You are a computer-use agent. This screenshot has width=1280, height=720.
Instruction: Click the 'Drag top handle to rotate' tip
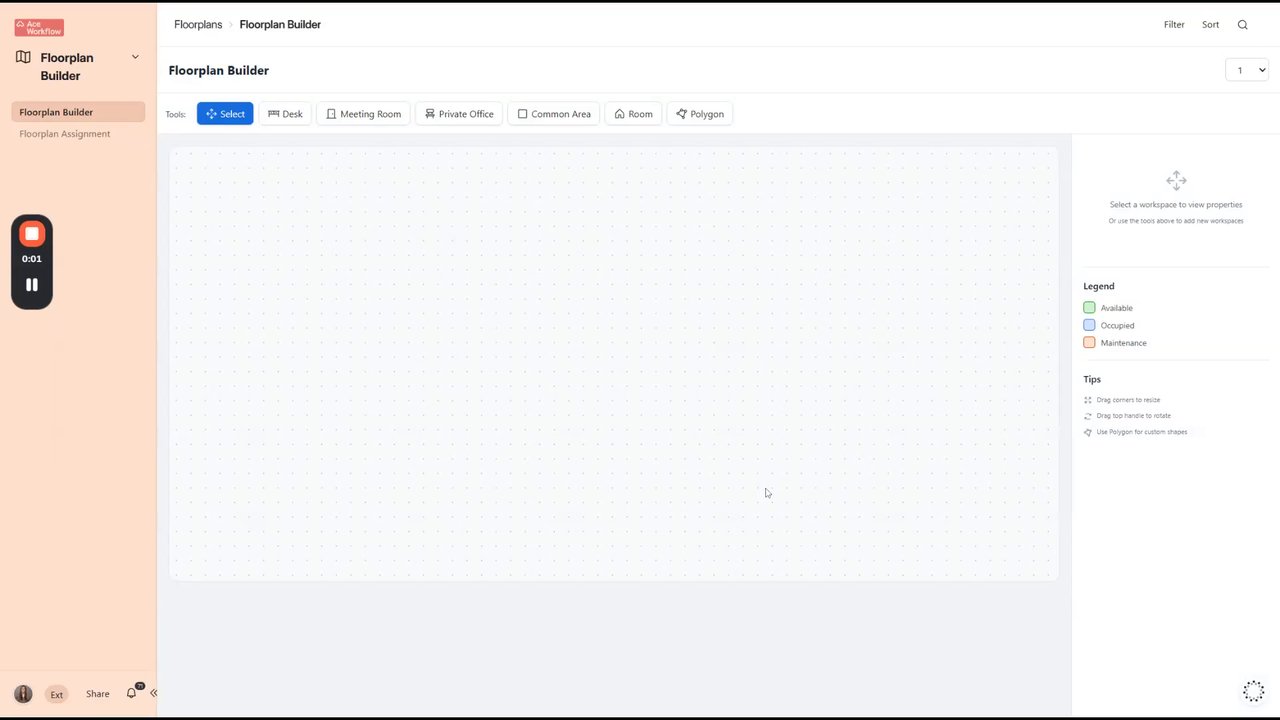(1133, 416)
